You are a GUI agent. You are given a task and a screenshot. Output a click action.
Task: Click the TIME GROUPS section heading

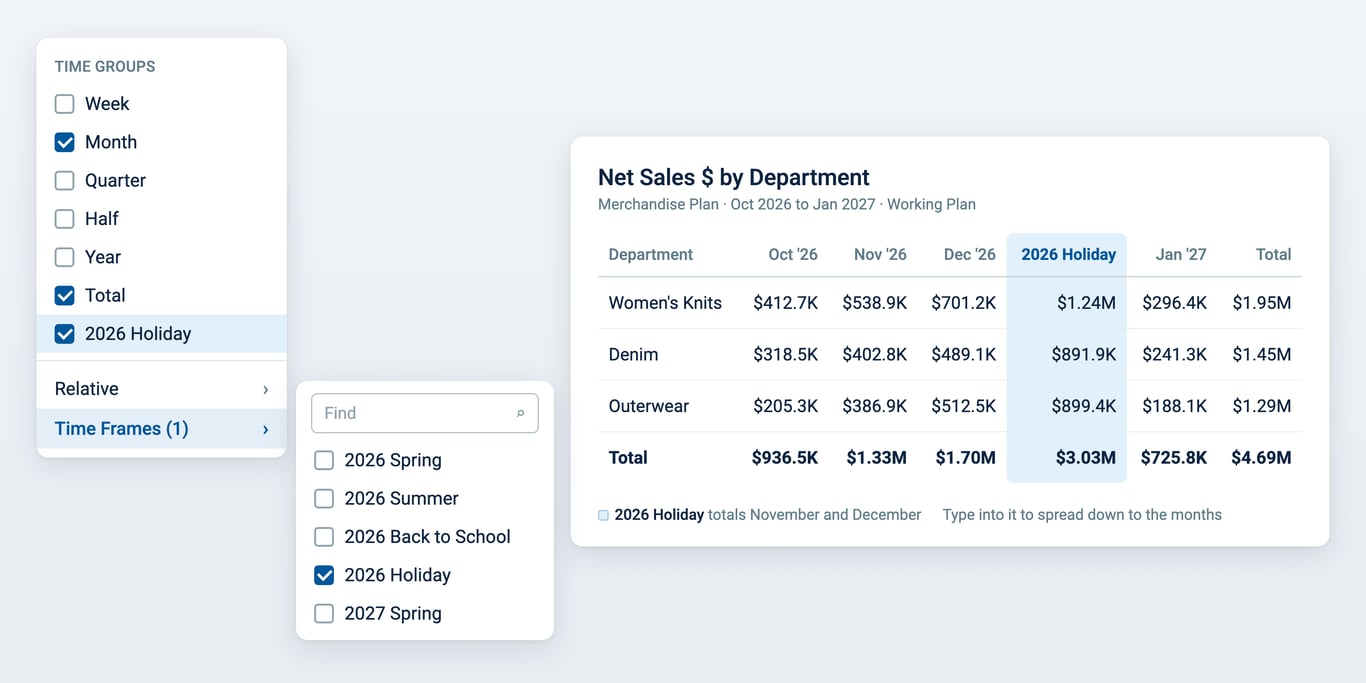(x=105, y=67)
